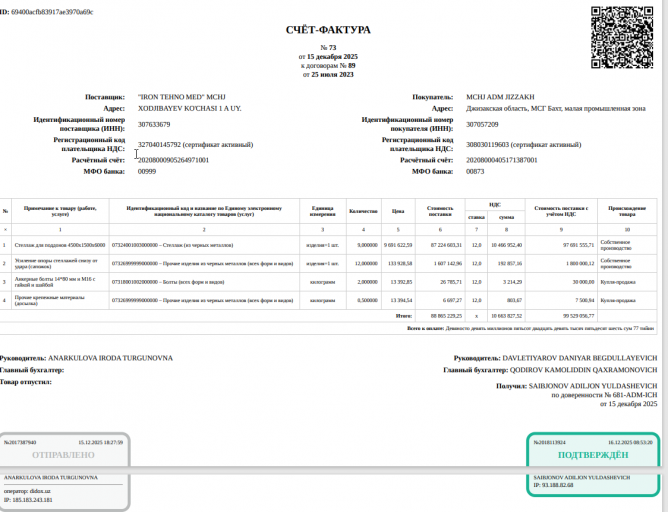Click the Всего к оплате amount in words
Screen dimensions: 668x512
pyautogui.click(x=550, y=328)
